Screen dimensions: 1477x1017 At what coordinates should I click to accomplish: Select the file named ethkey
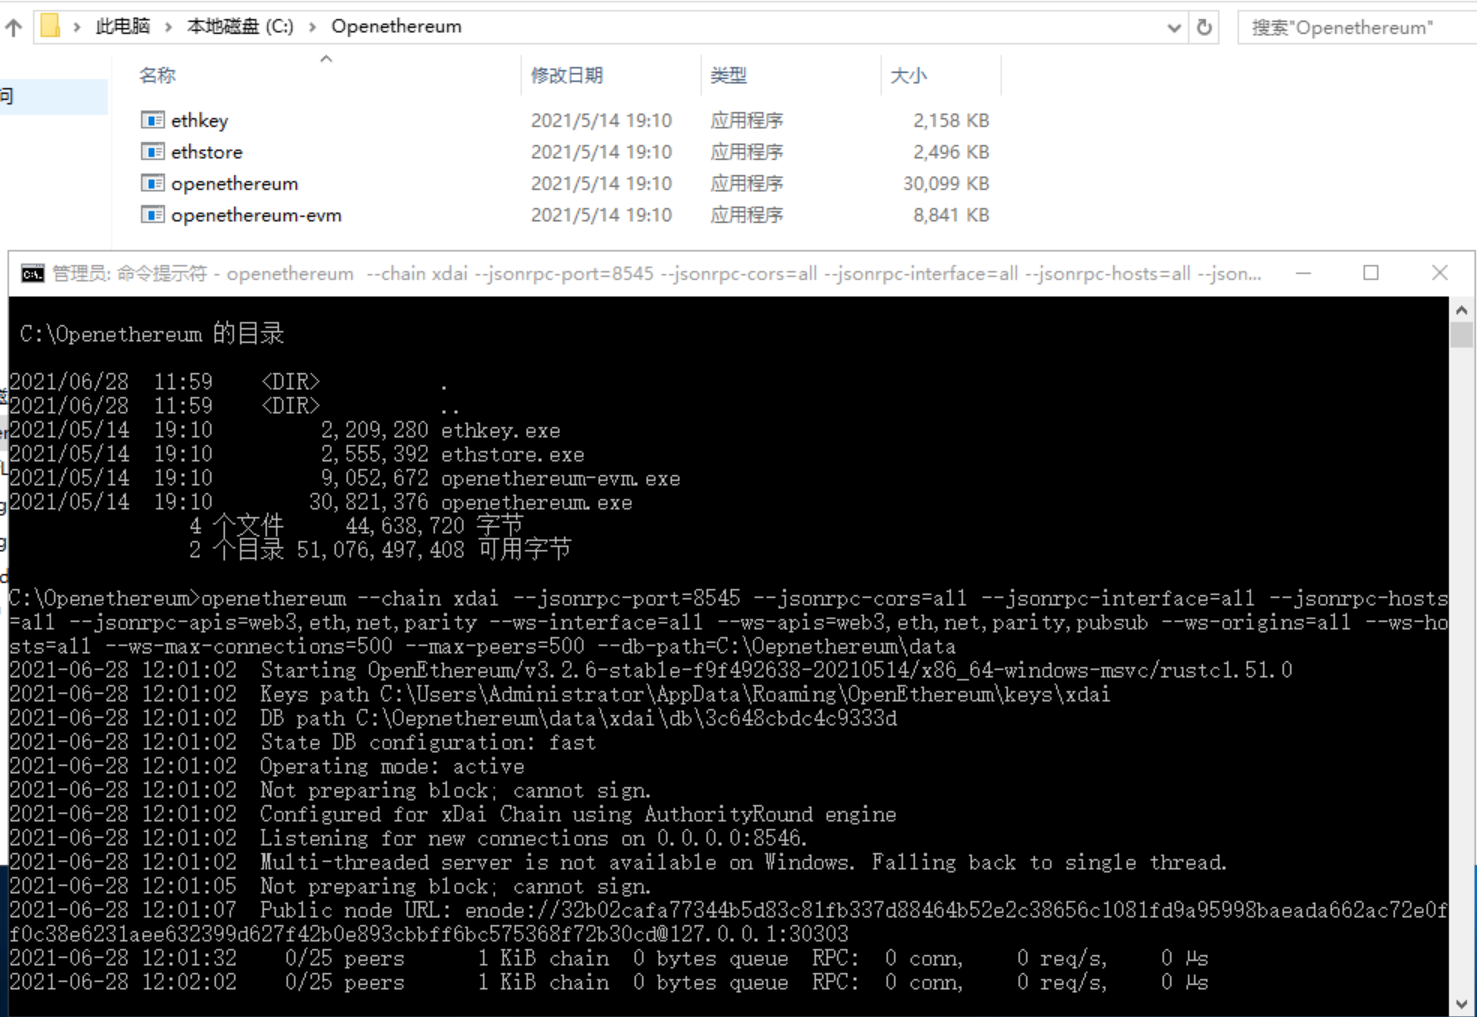[x=199, y=120]
